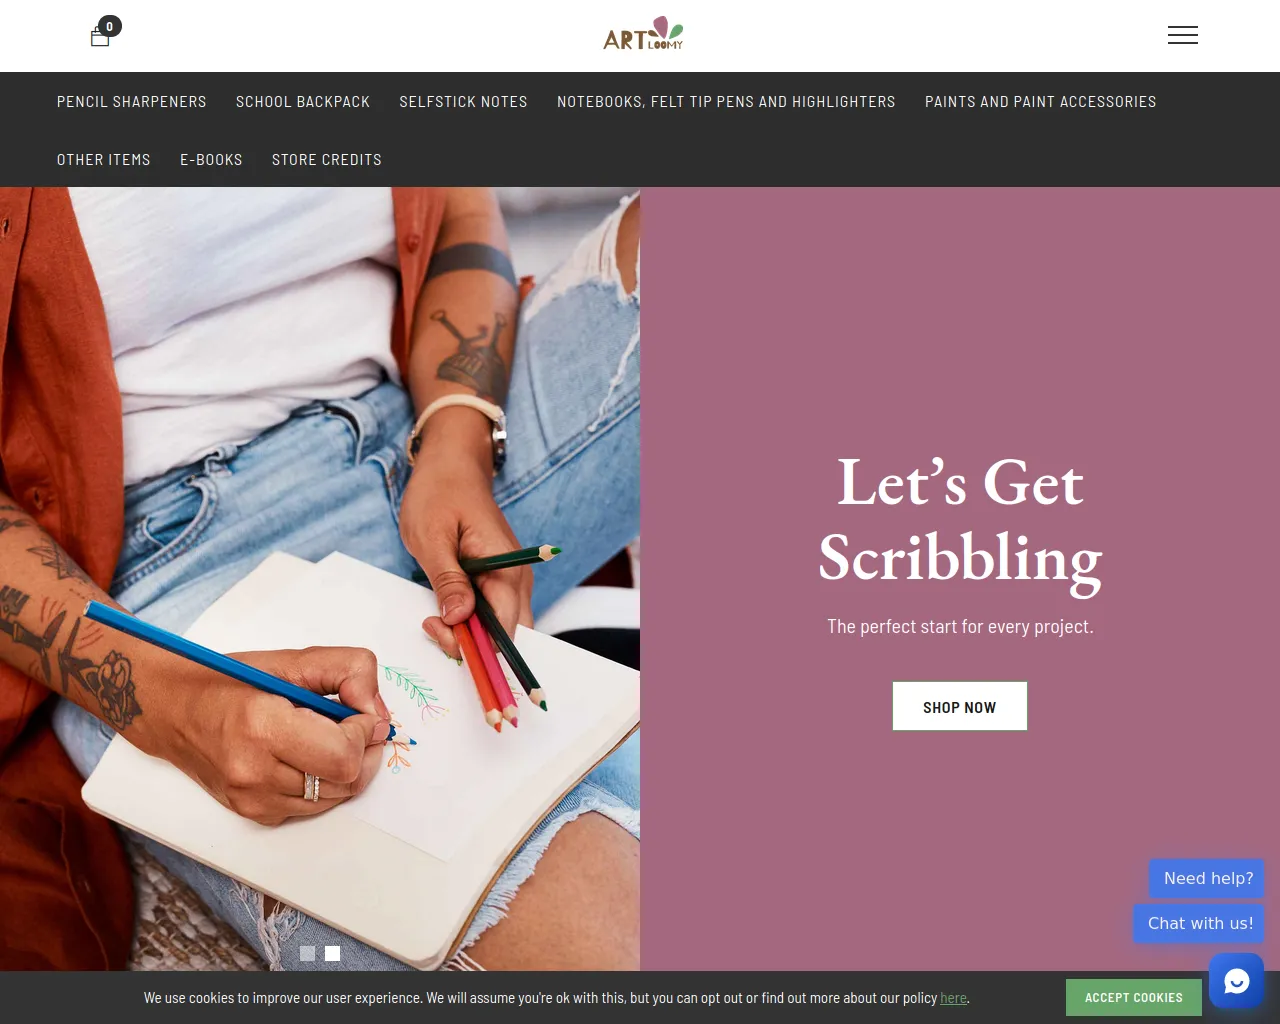Click the cart item count badge

point(110,26)
